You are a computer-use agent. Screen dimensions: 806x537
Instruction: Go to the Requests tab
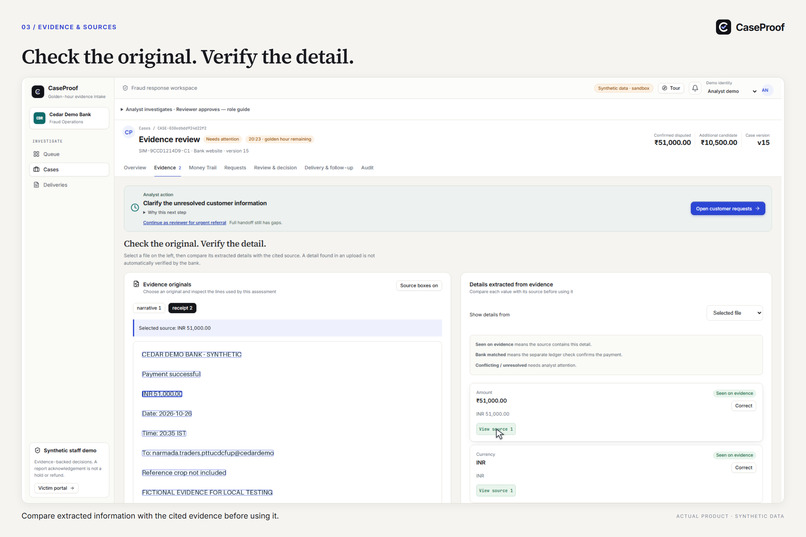click(x=235, y=168)
